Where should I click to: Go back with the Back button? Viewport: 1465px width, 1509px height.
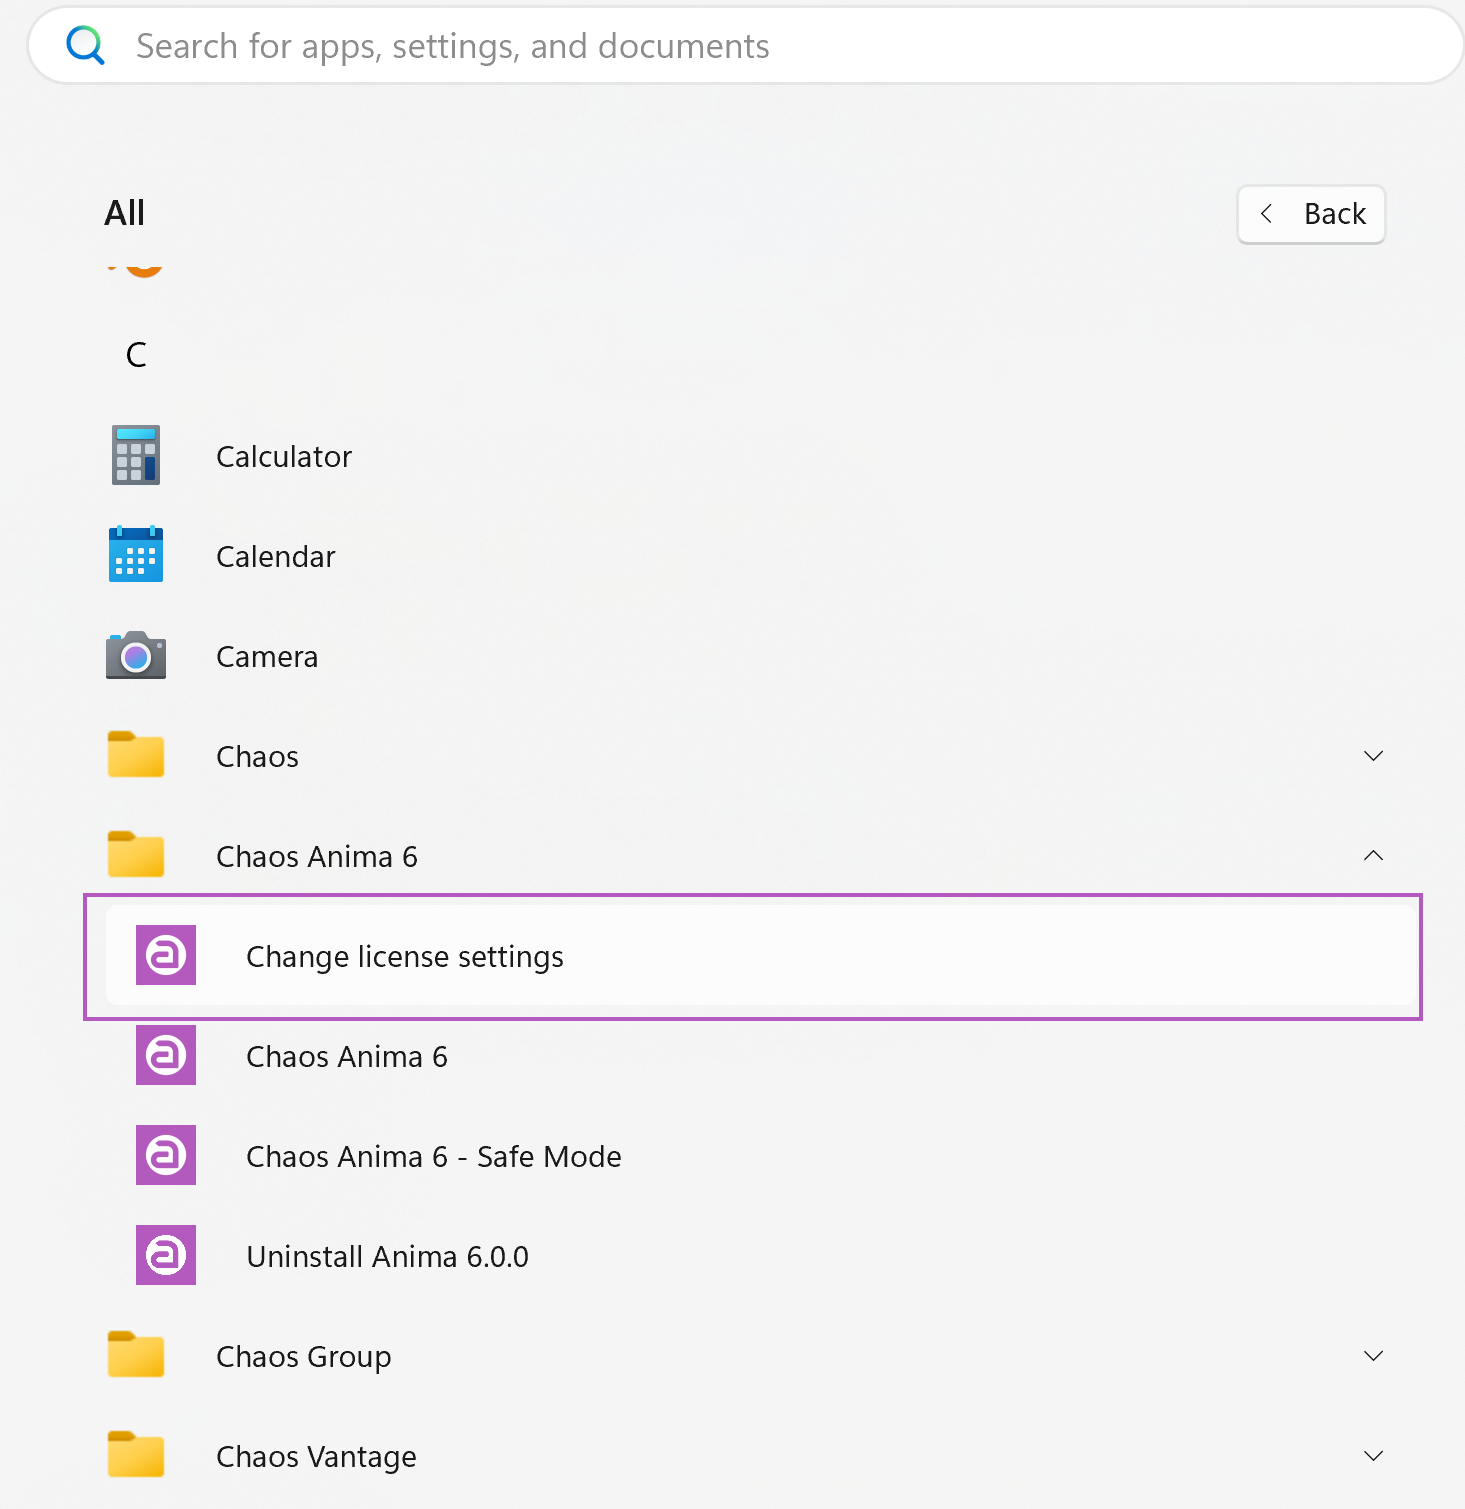1311,214
